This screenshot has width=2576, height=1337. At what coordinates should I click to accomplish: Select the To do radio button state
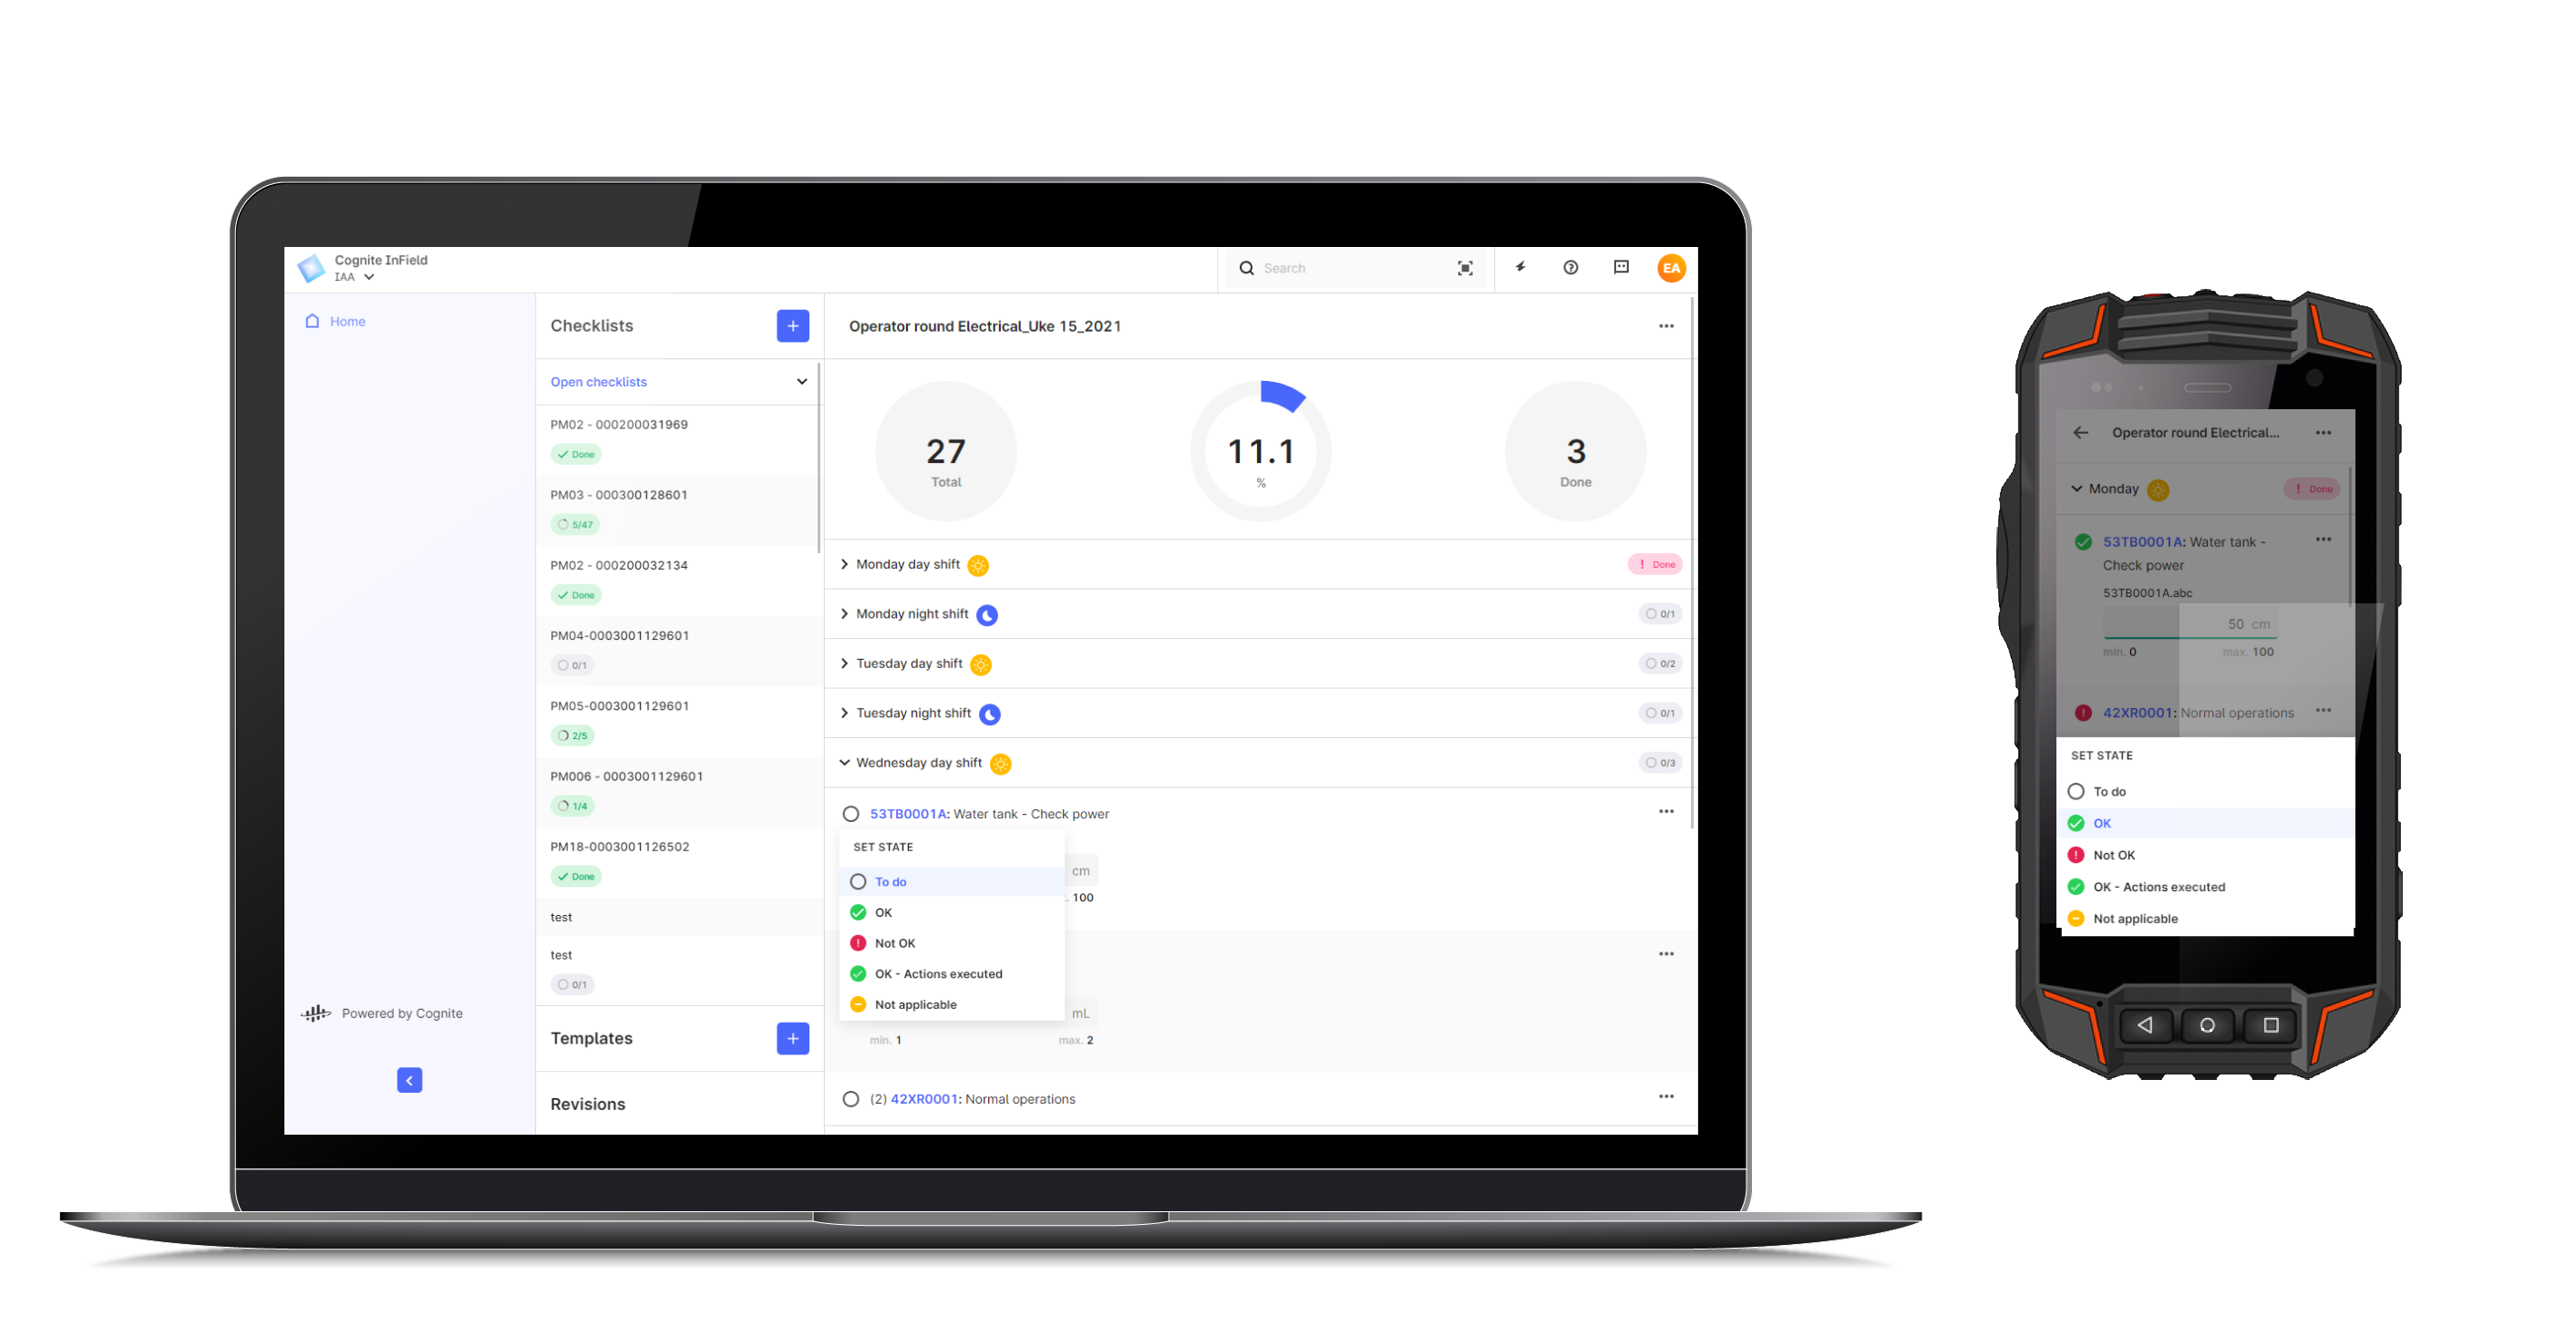point(857,882)
